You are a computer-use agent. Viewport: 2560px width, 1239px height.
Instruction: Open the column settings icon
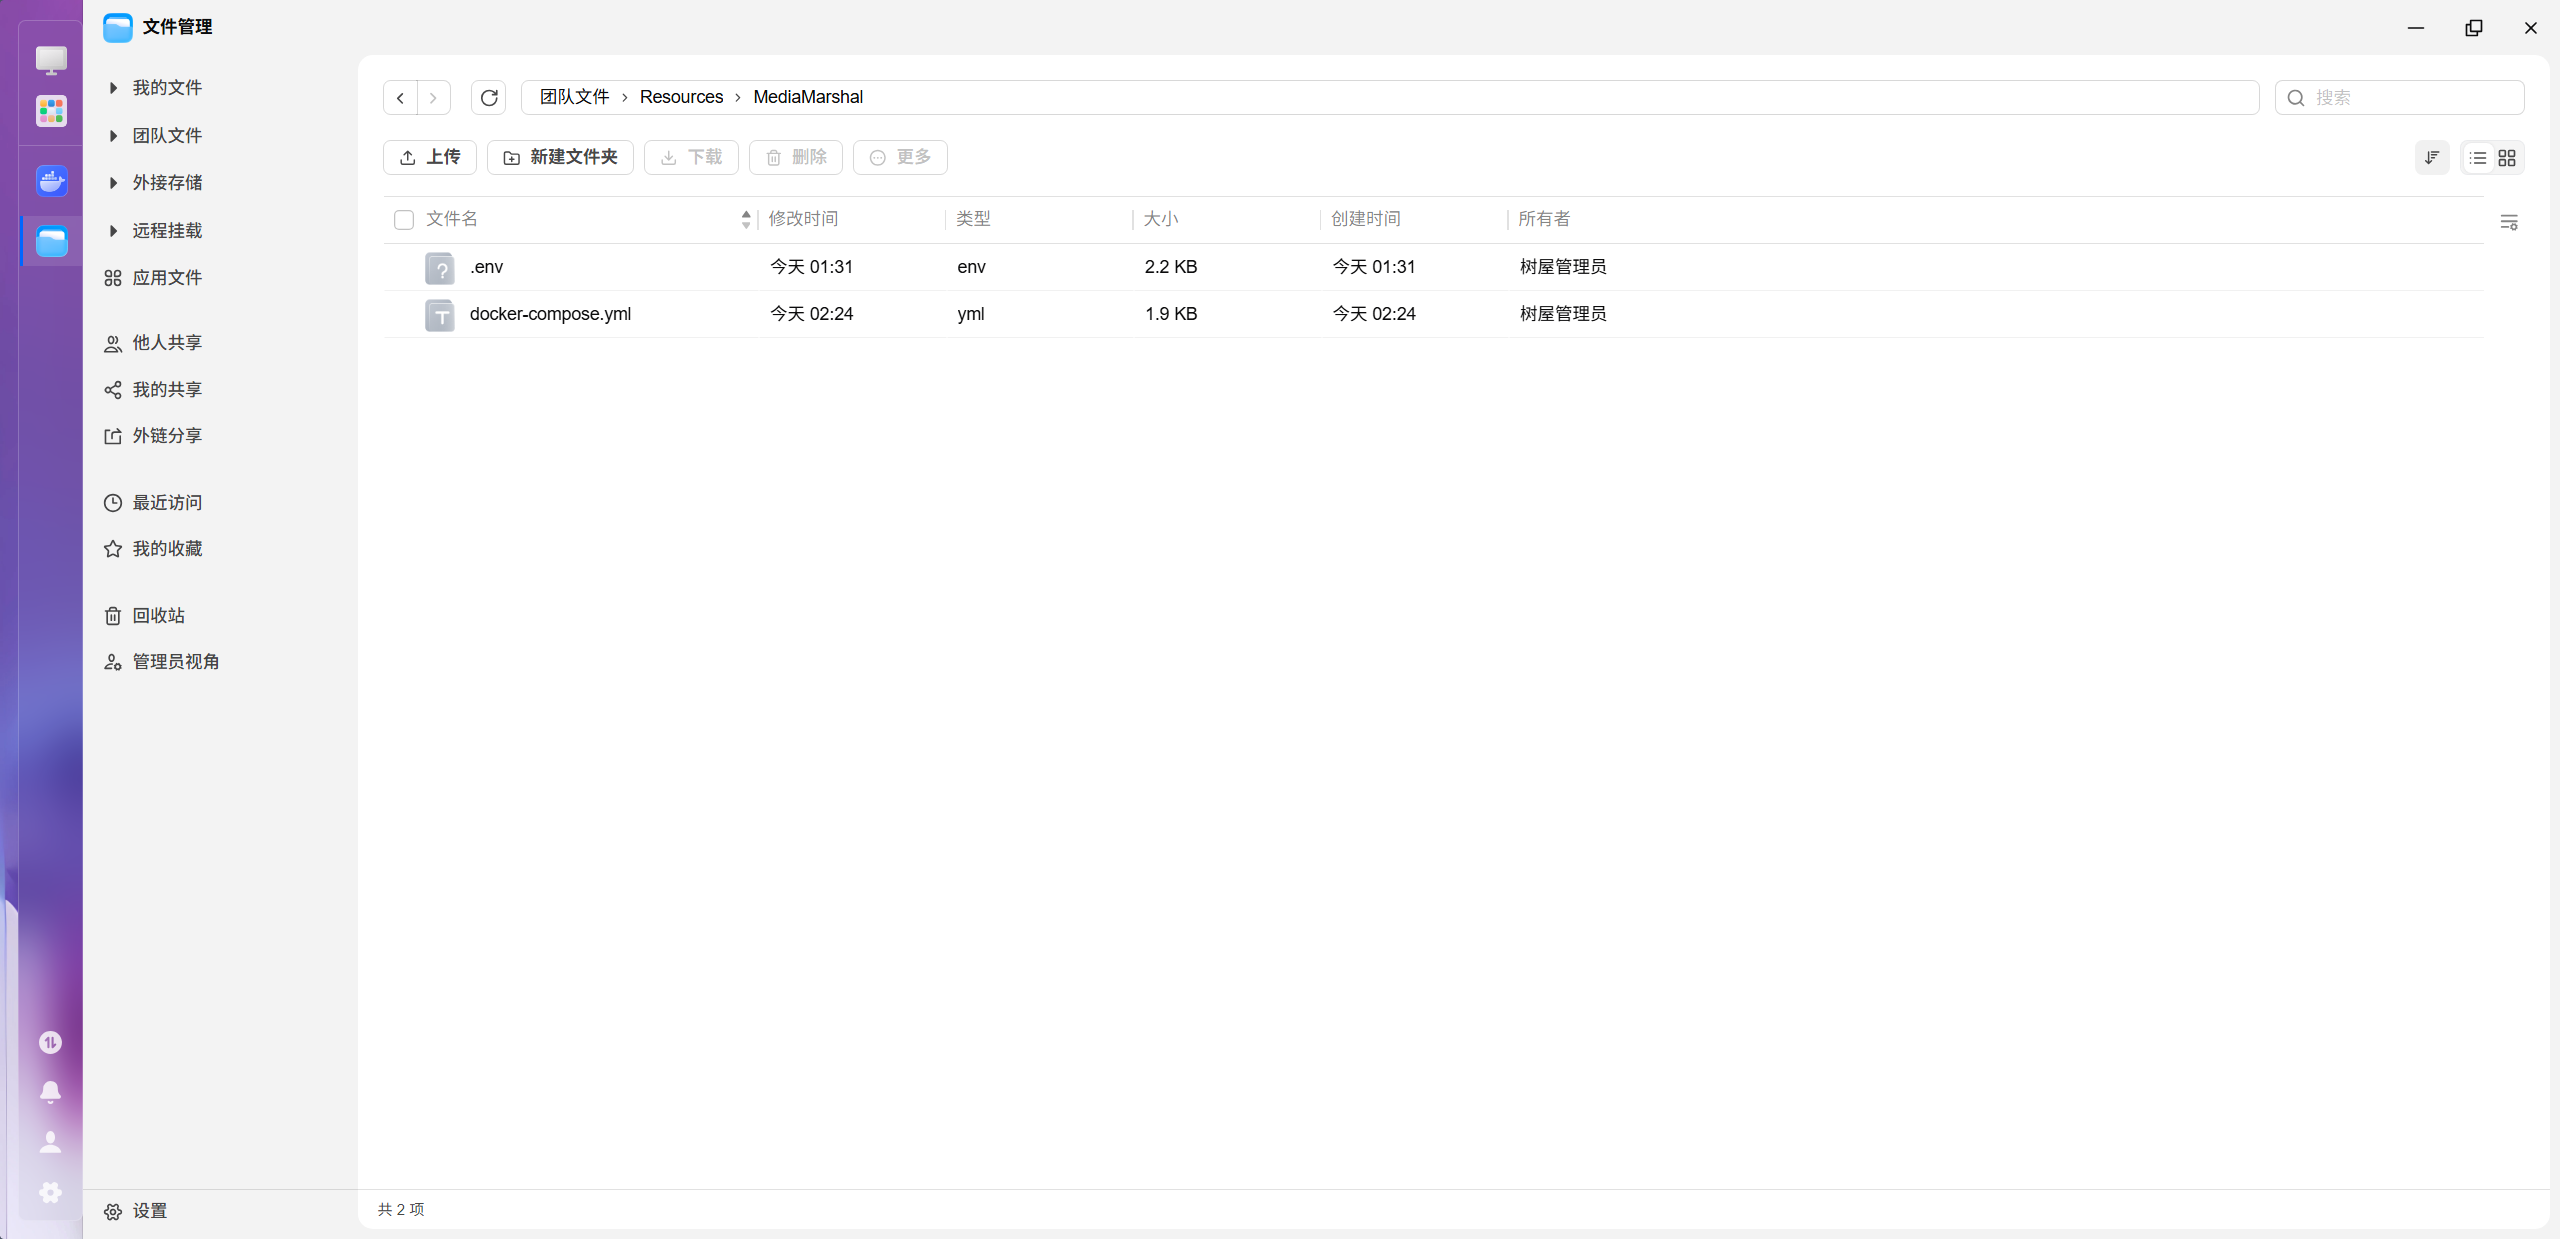coord(2509,222)
